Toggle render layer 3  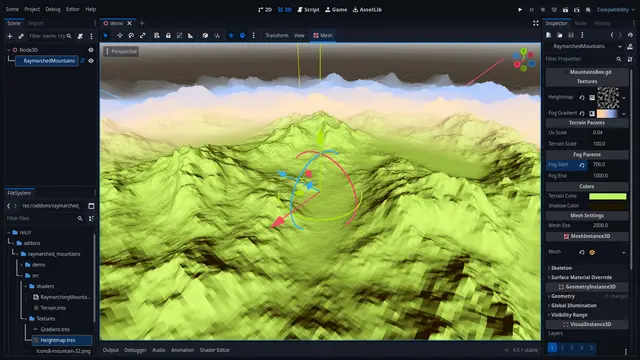click(572, 347)
